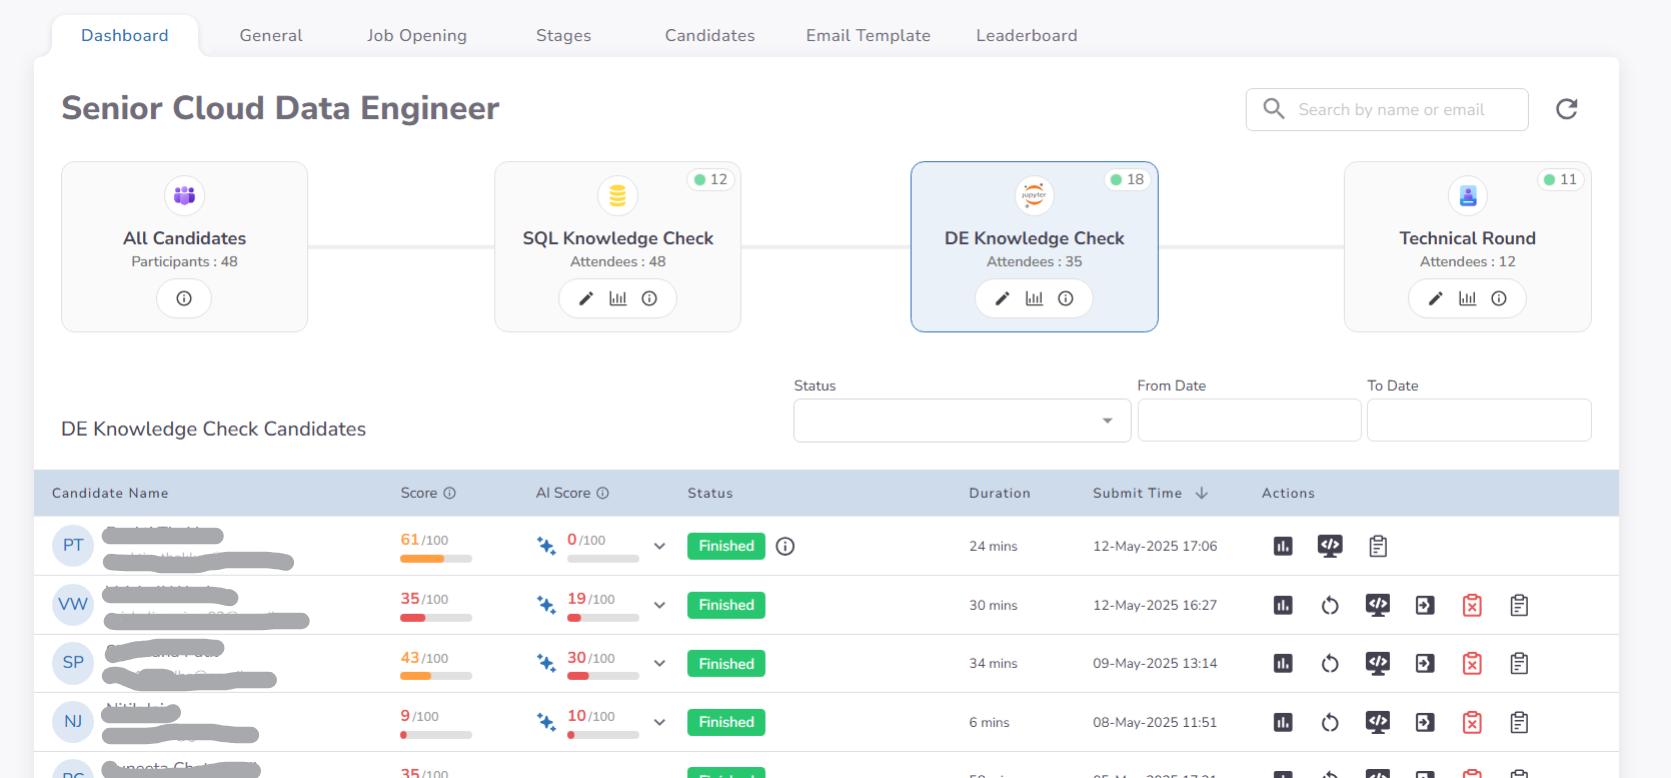Click the PT candidate avatar
Image resolution: width=1671 pixels, height=778 pixels.
73,546
